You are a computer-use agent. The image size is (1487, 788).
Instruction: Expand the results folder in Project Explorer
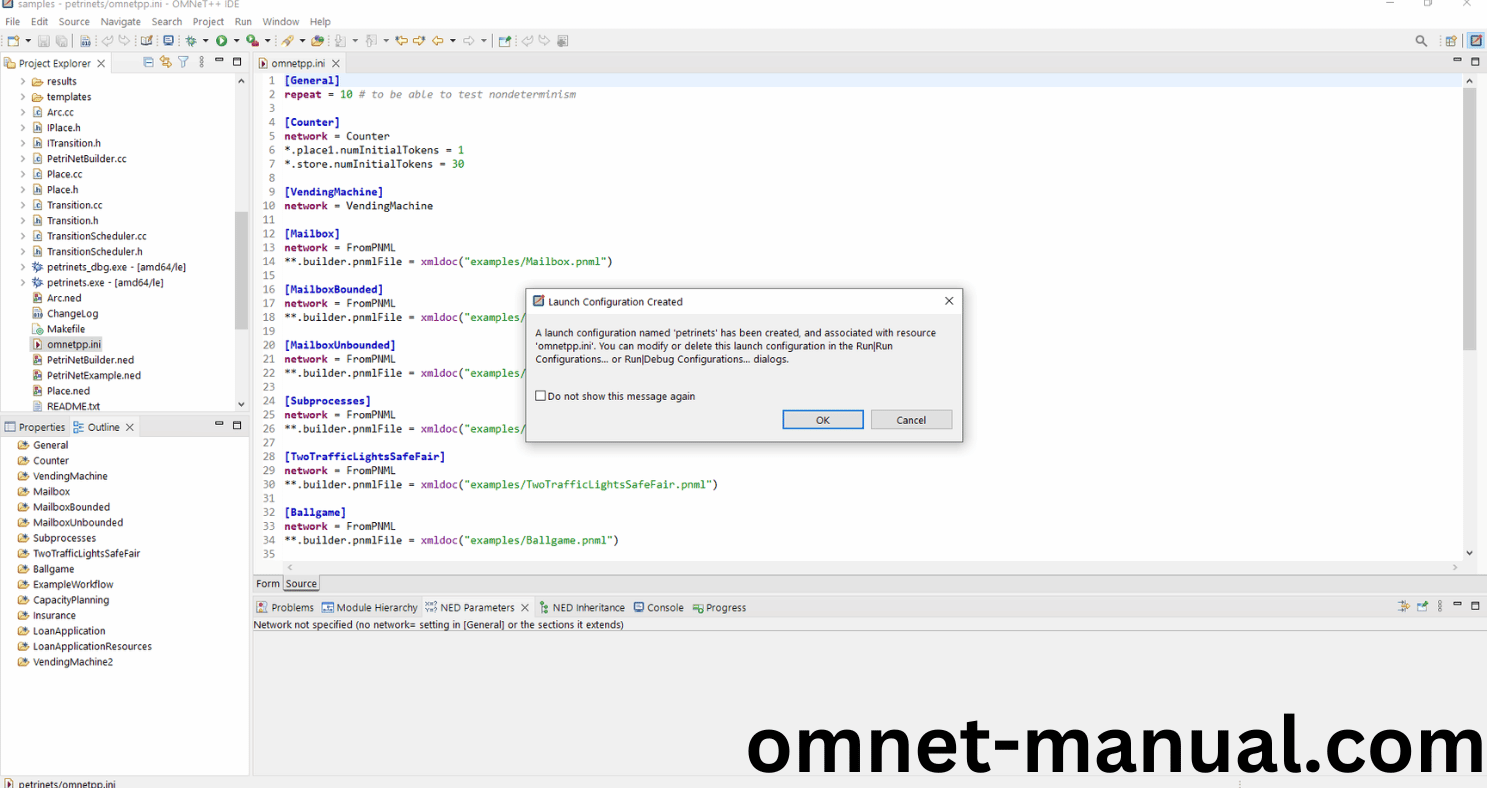(x=23, y=82)
